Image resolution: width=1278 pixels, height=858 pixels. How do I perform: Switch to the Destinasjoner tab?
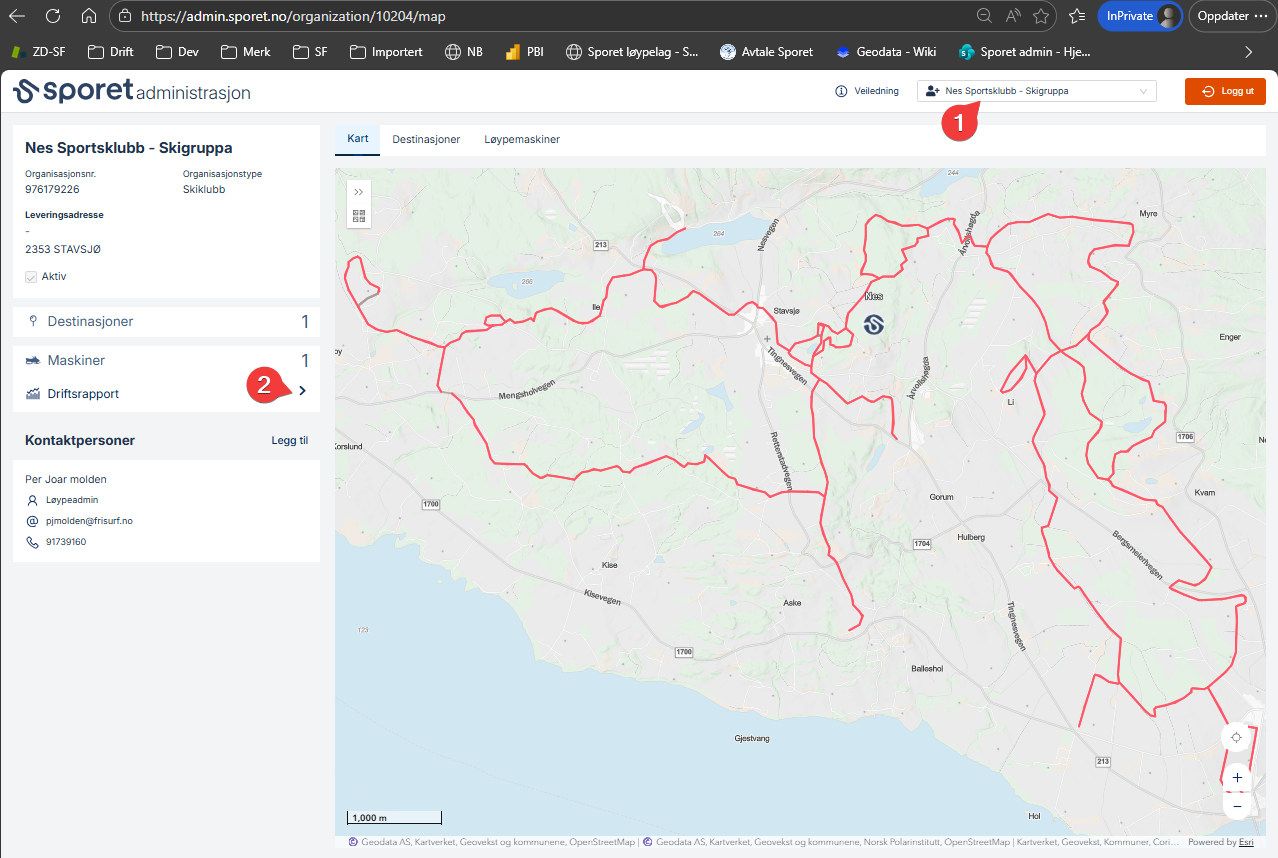pos(426,139)
